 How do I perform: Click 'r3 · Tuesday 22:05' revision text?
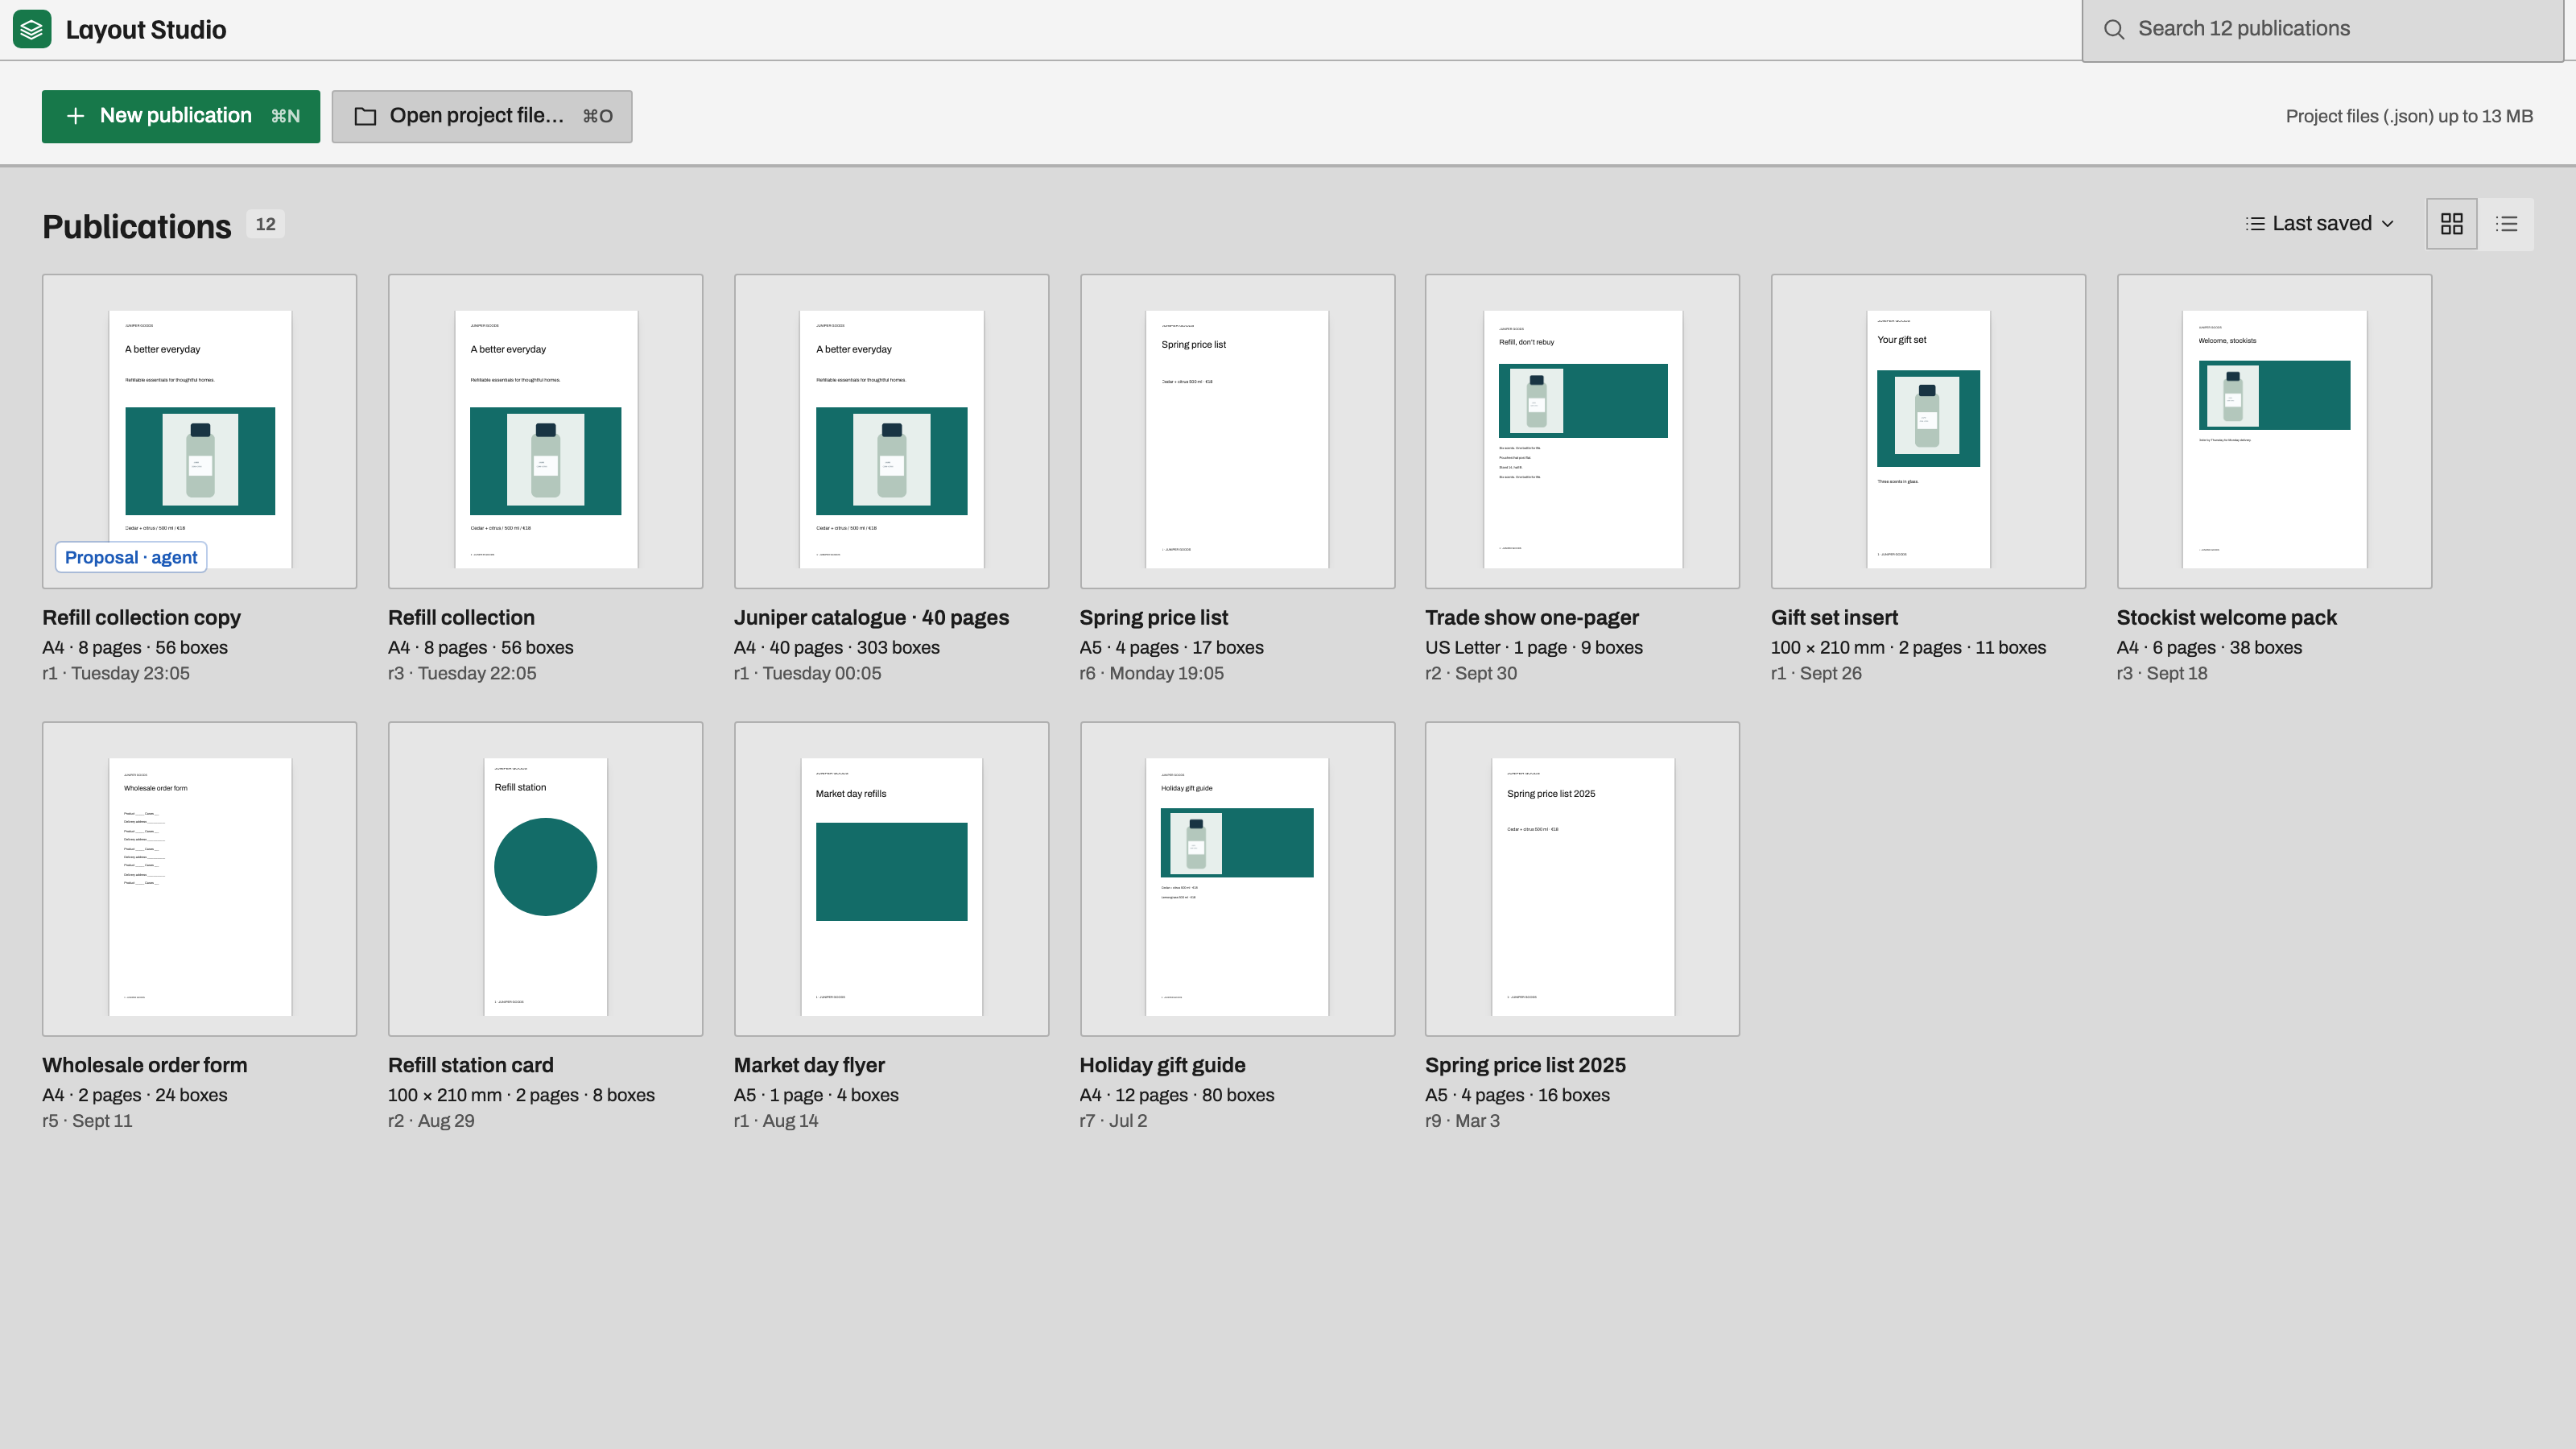click(462, 673)
